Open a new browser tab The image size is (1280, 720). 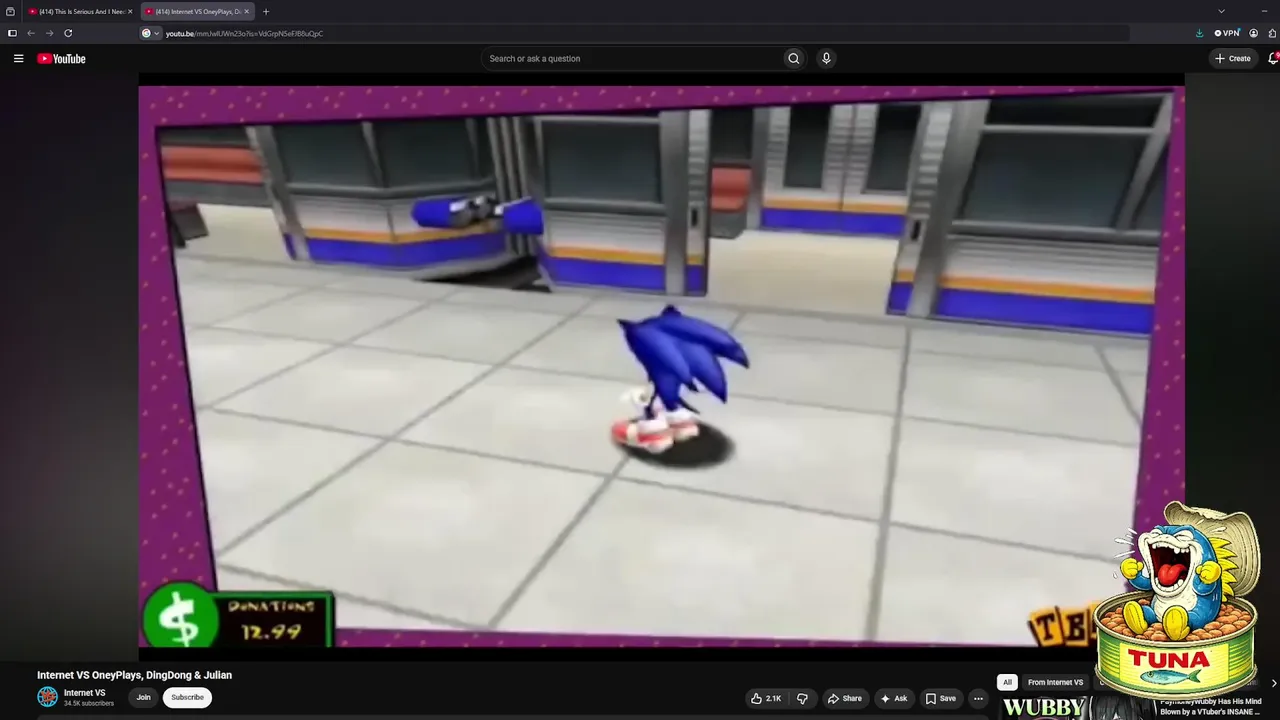tap(266, 12)
